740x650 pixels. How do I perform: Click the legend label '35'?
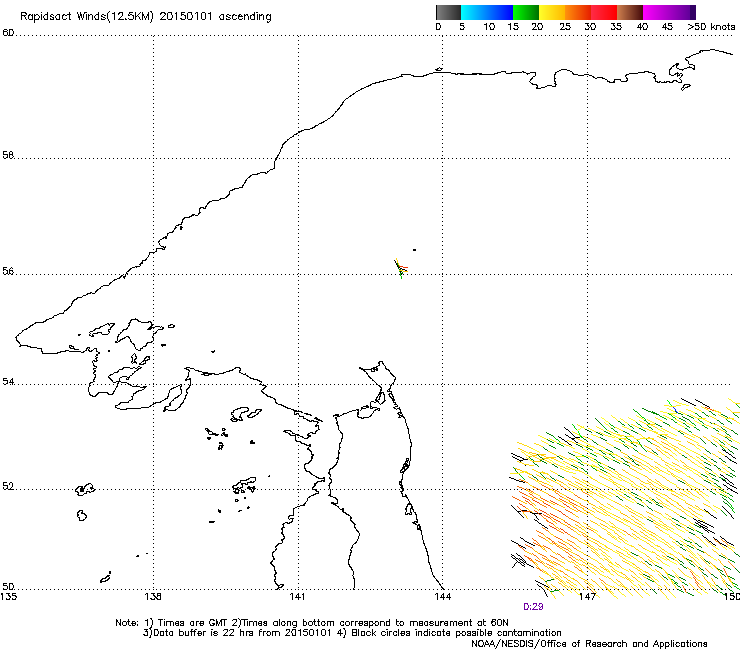point(616,27)
